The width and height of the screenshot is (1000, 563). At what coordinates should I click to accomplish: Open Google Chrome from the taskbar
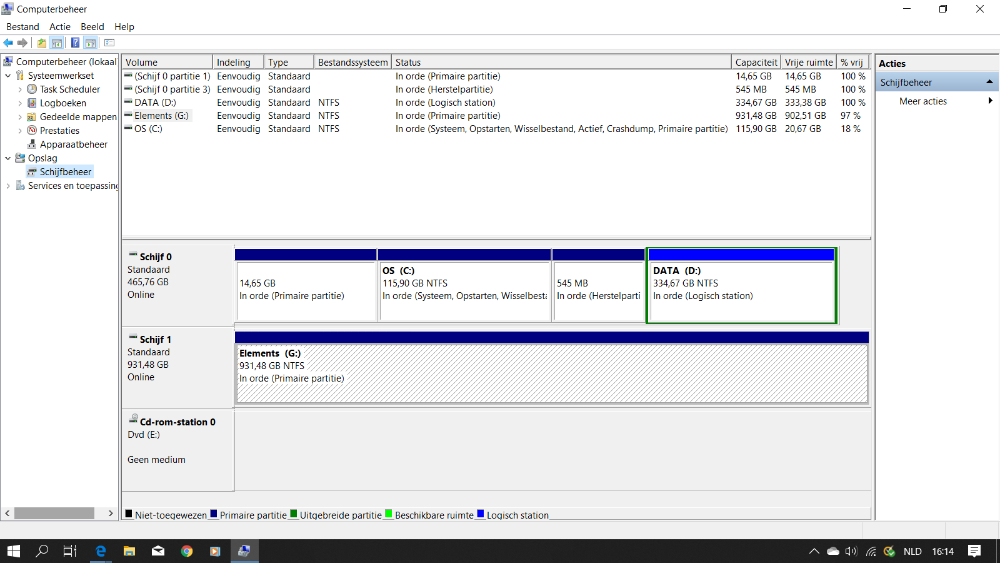186,551
